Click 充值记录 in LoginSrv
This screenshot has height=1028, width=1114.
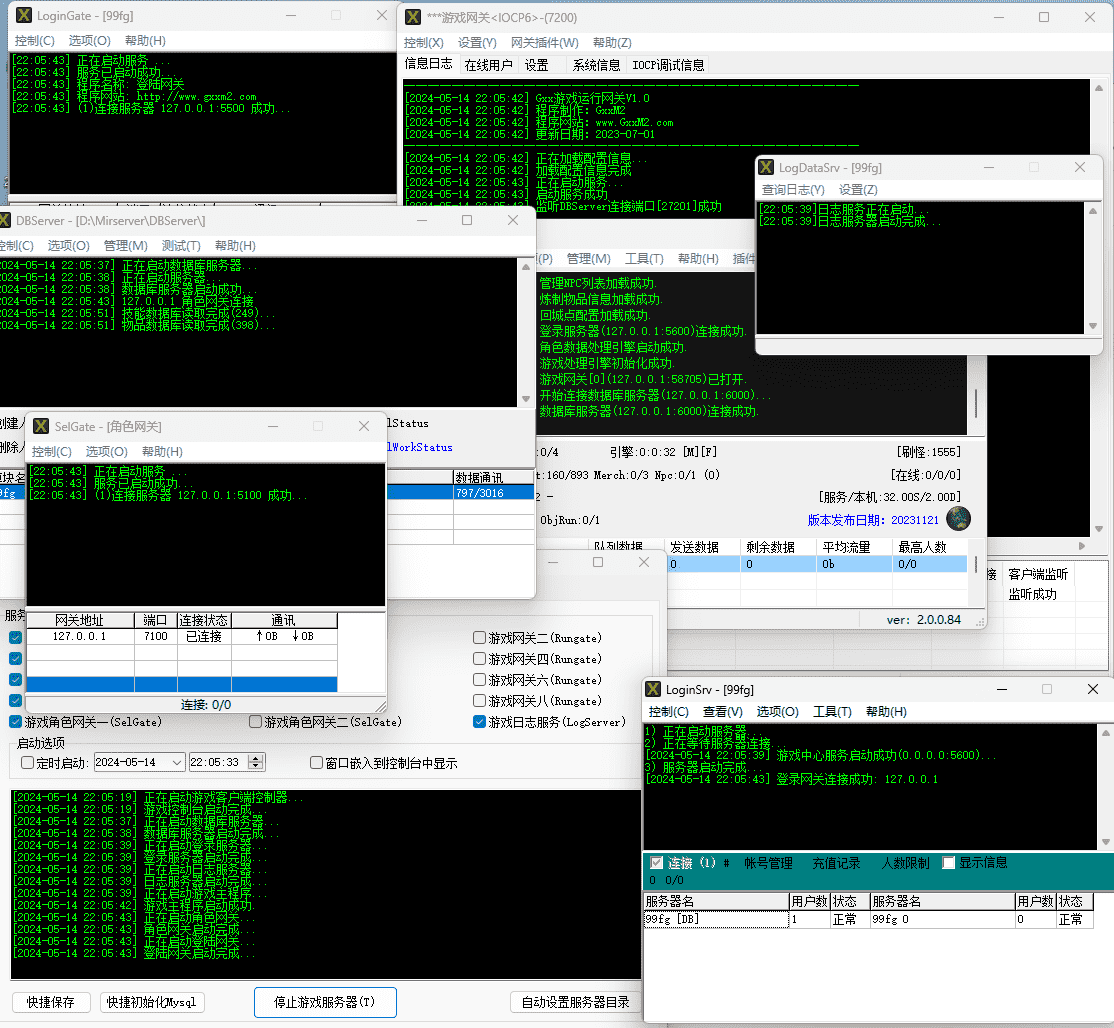point(836,862)
